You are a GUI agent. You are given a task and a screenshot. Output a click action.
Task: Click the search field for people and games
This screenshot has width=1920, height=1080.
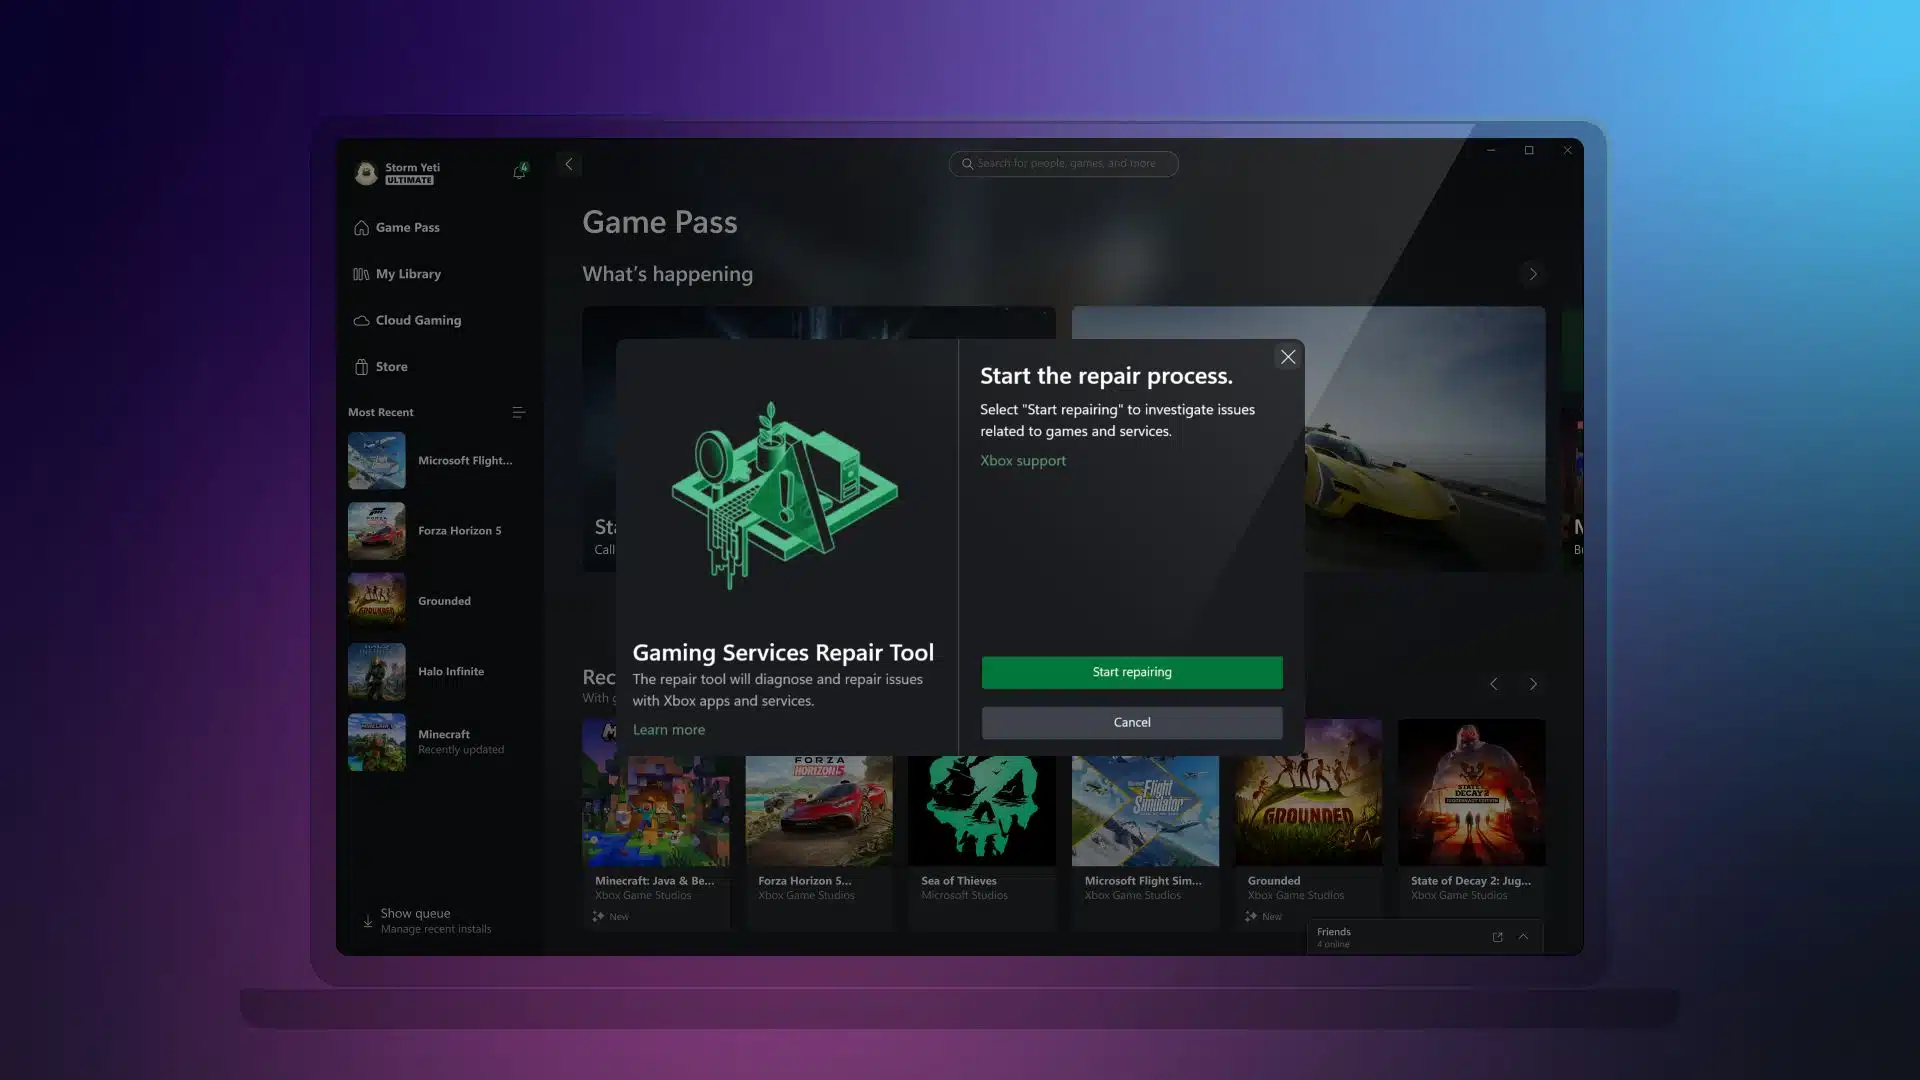point(1063,163)
